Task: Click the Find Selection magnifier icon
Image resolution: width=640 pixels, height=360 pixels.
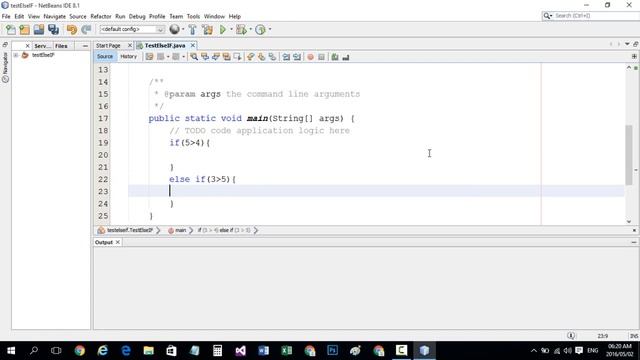Action: [194, 57]
